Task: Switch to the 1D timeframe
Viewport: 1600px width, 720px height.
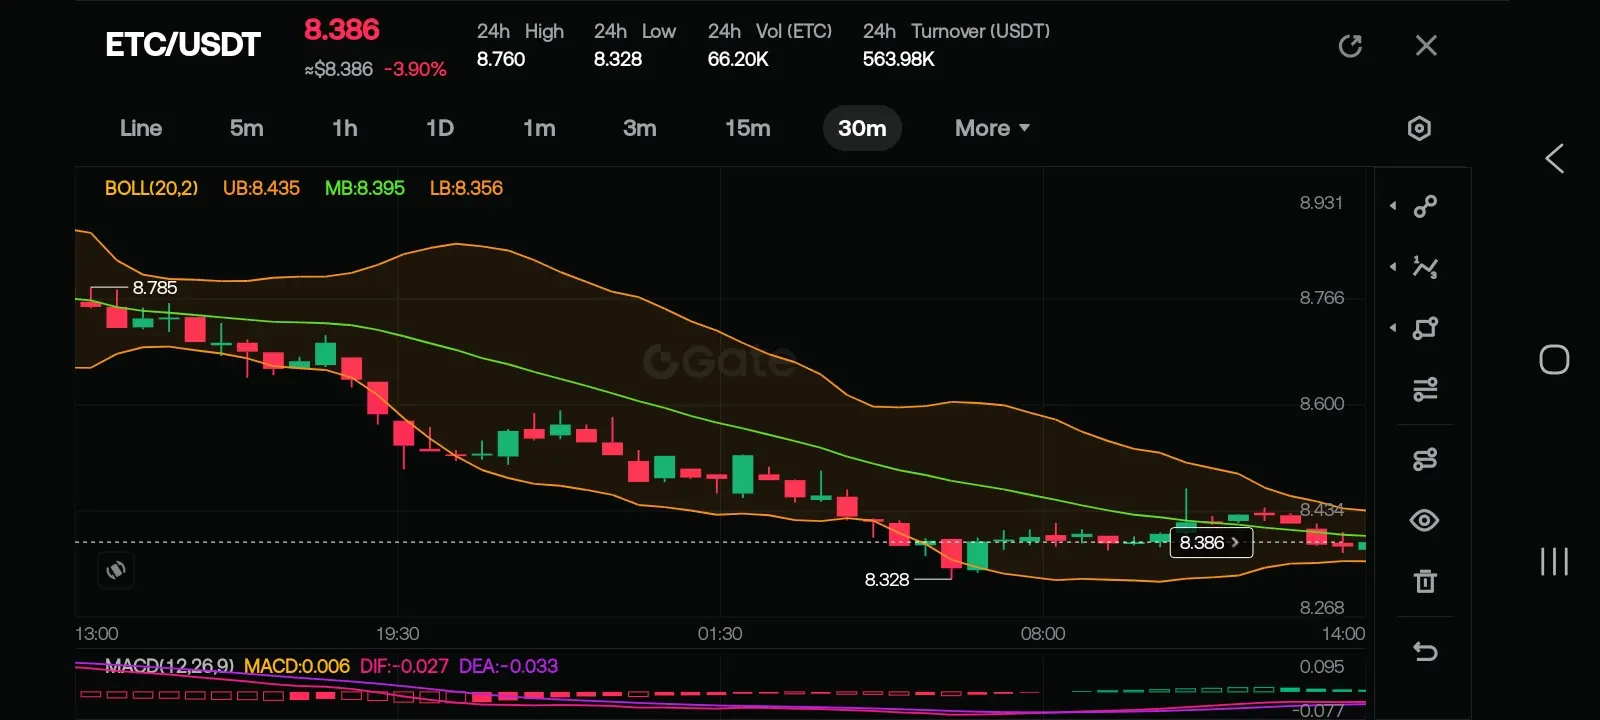Action: pos(440,128)
